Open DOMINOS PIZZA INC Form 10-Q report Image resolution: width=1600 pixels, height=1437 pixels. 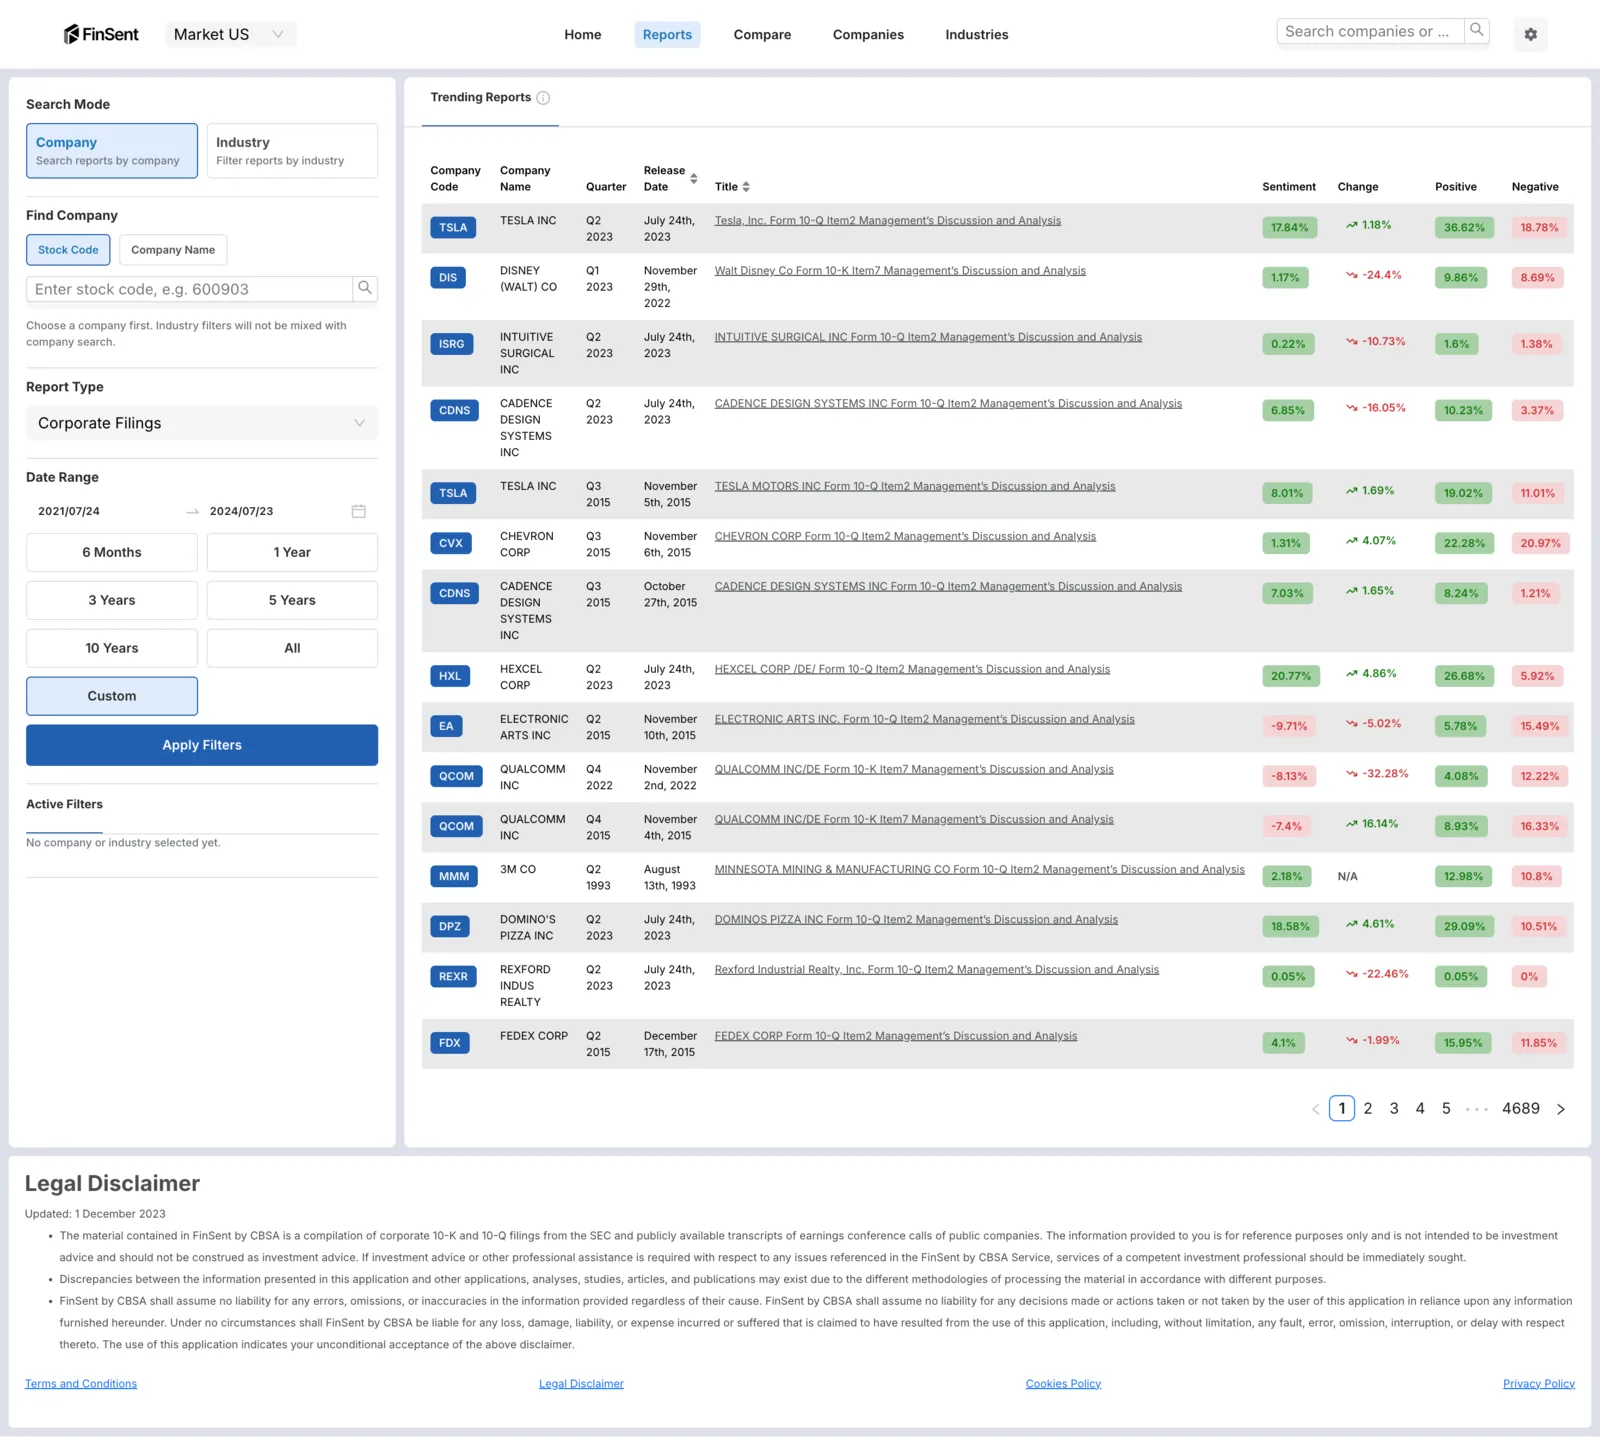[x=916, y=920]
